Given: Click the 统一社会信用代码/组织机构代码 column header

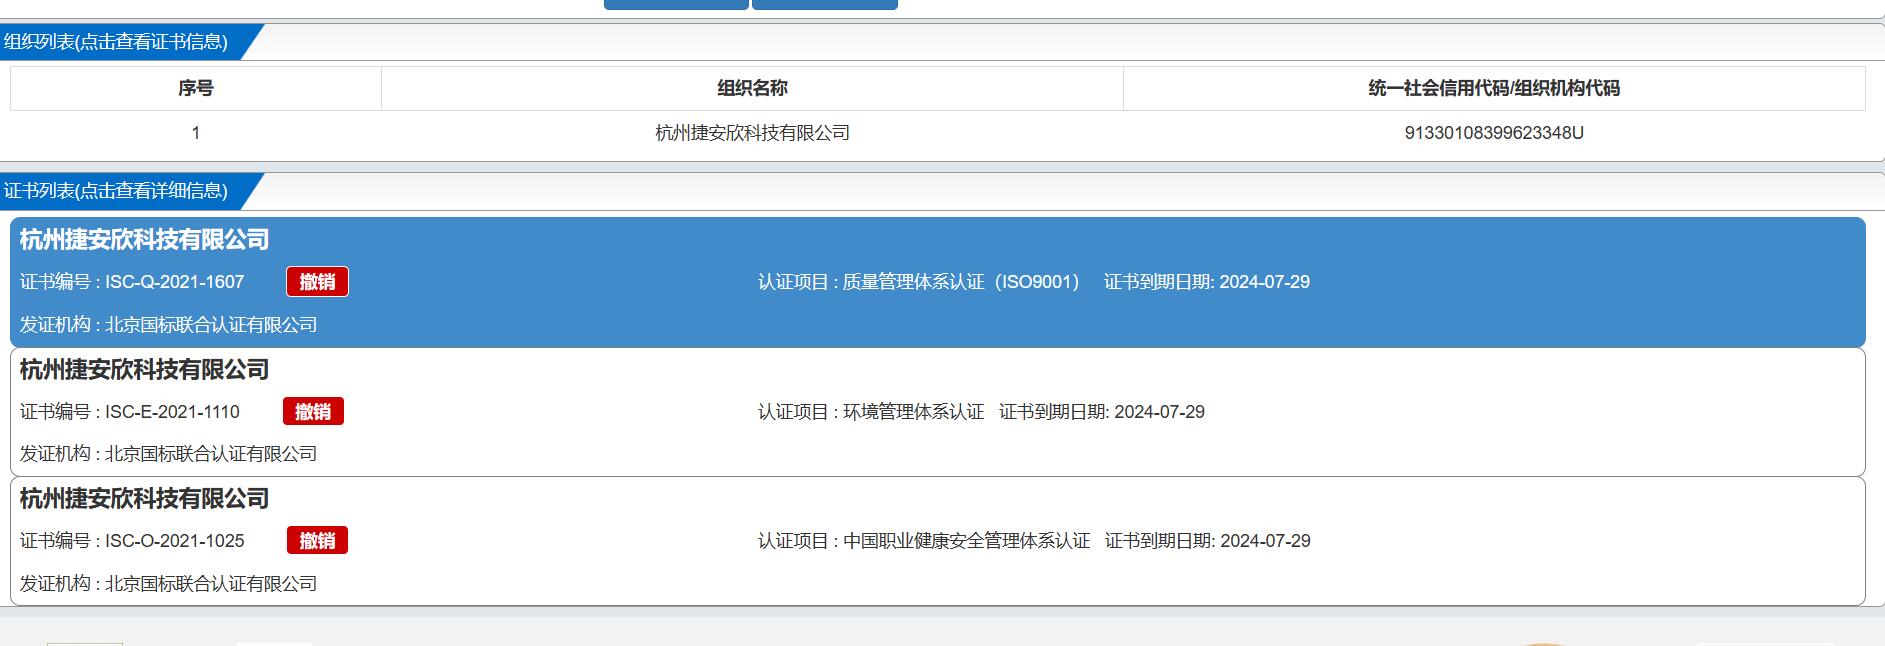Looking at the screenshot, I should pos(1494,88).
